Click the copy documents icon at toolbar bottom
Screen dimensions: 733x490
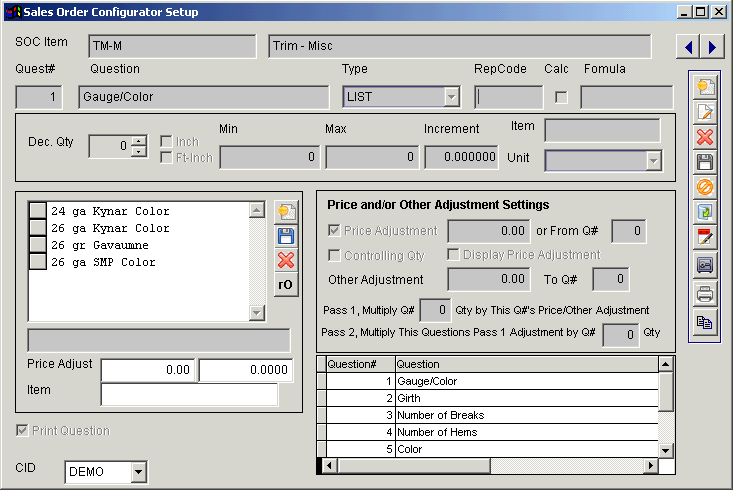click(x=705, y=321)
